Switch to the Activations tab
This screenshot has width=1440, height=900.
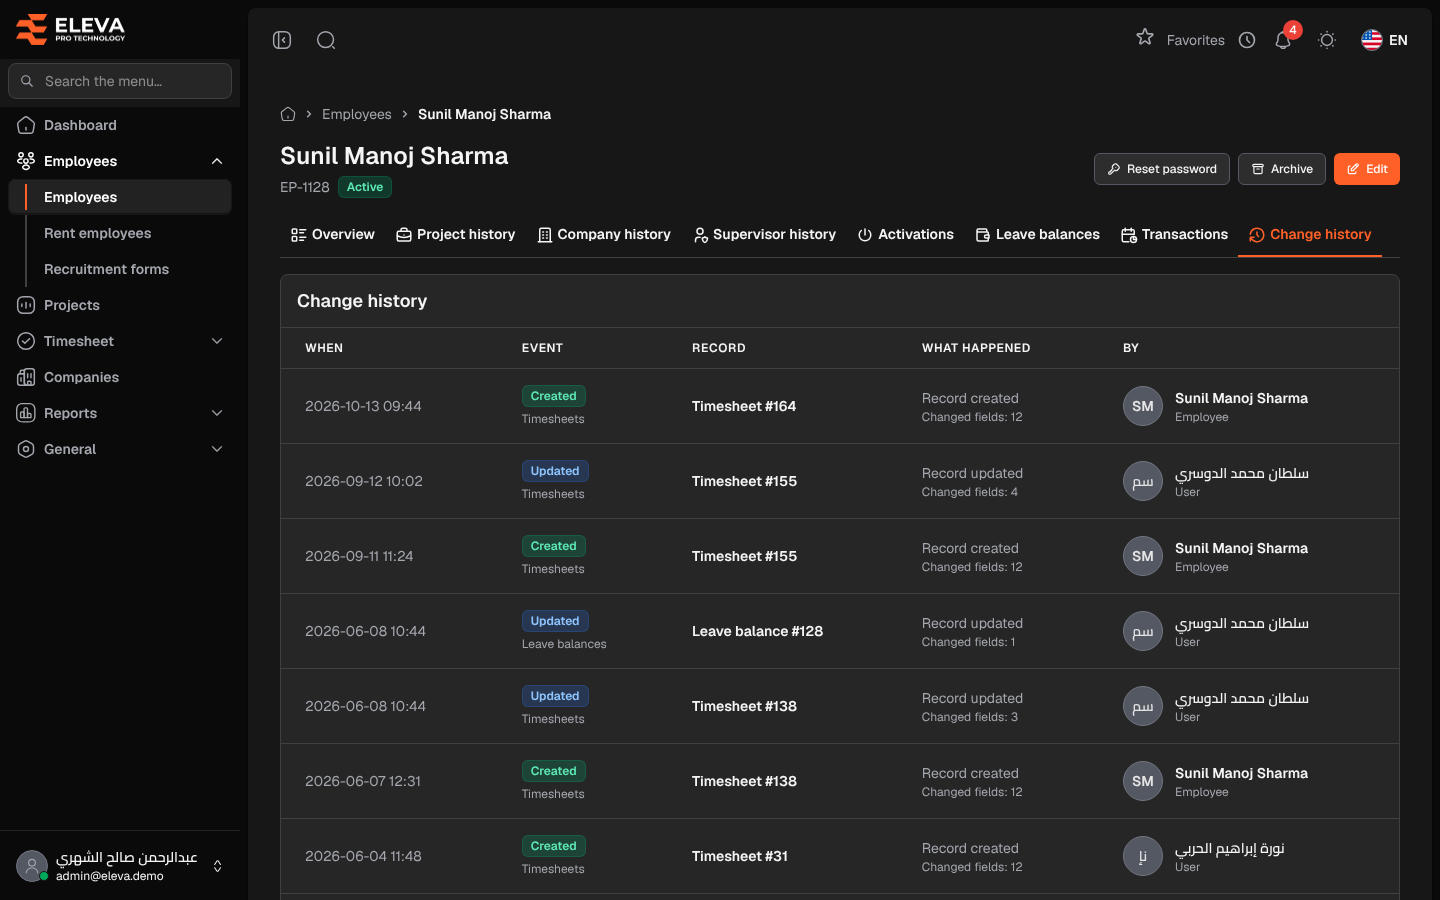(906, 234)
